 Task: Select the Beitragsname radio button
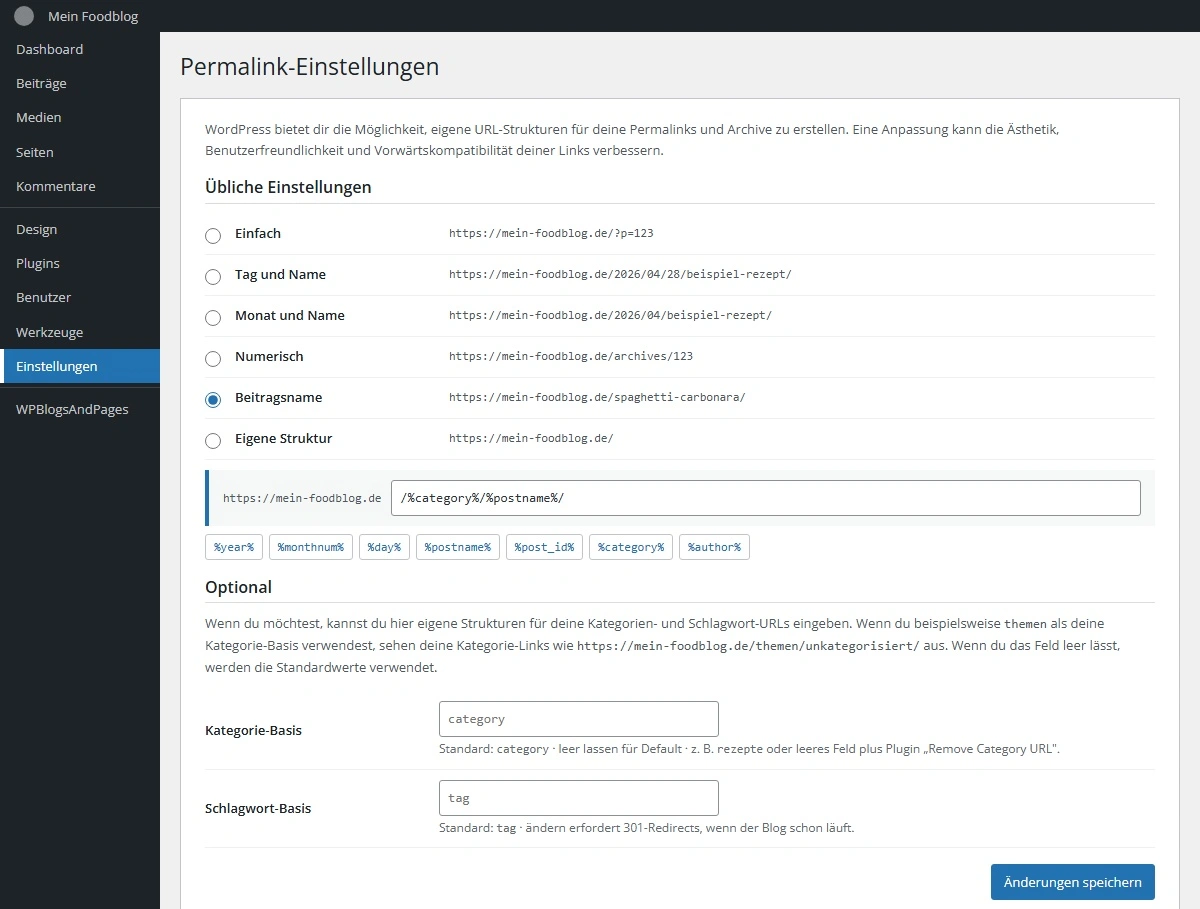point(213,400)
